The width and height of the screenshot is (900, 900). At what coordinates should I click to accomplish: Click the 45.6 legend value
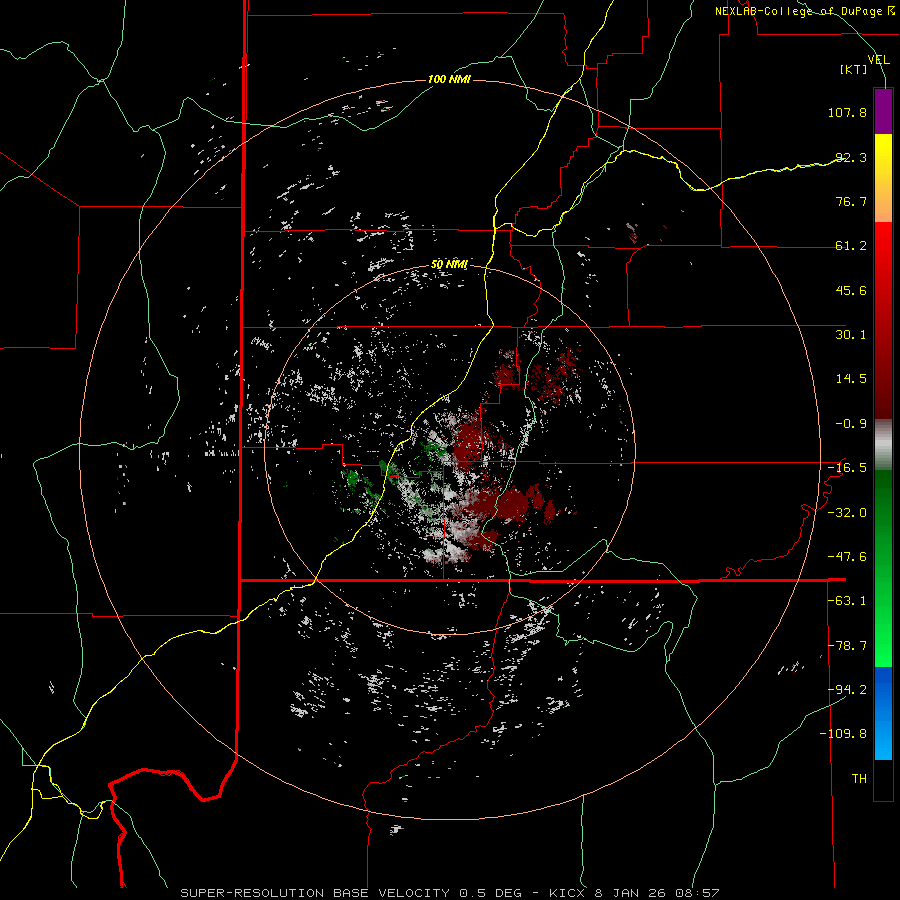851,290
